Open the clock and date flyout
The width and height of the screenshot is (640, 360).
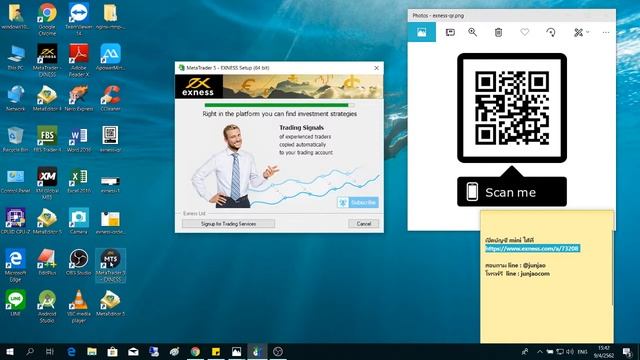tap(604, 351)
